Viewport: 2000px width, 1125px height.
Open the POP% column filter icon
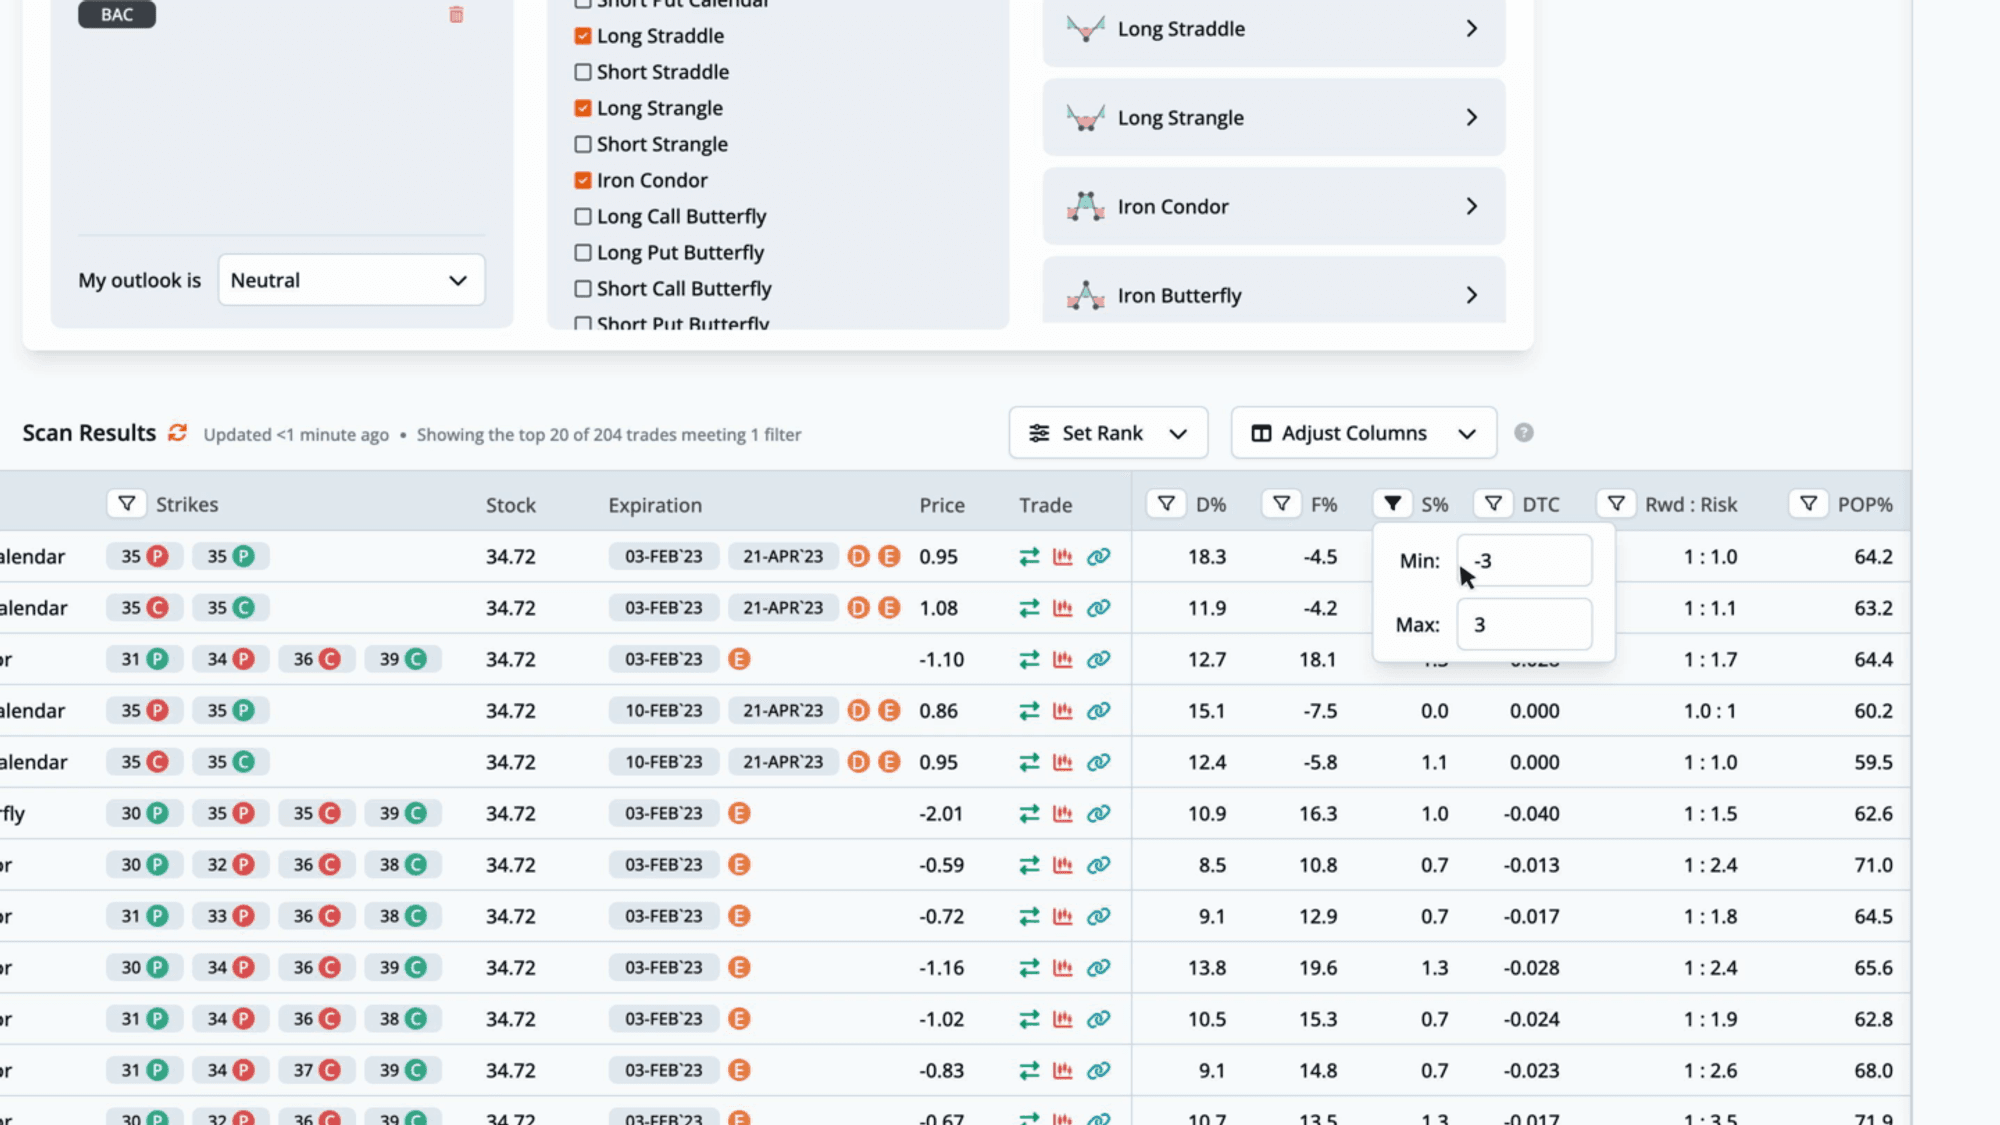(1808, 504)
